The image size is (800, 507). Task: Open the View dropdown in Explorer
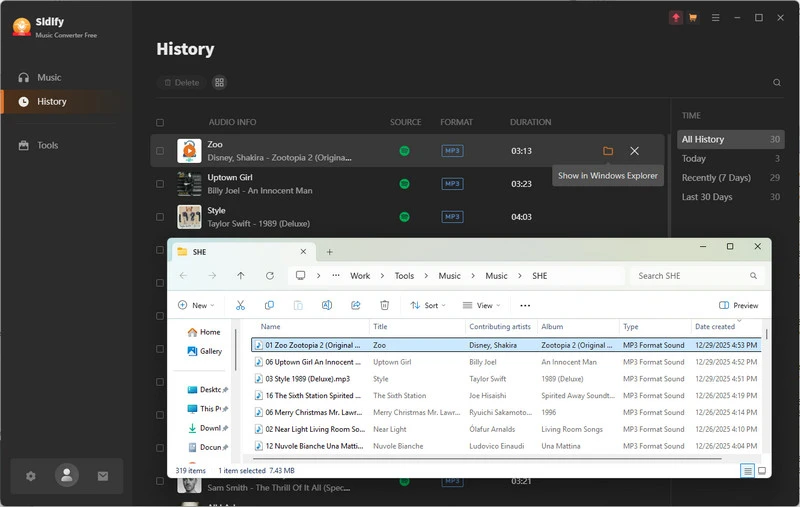coord(481,305)
